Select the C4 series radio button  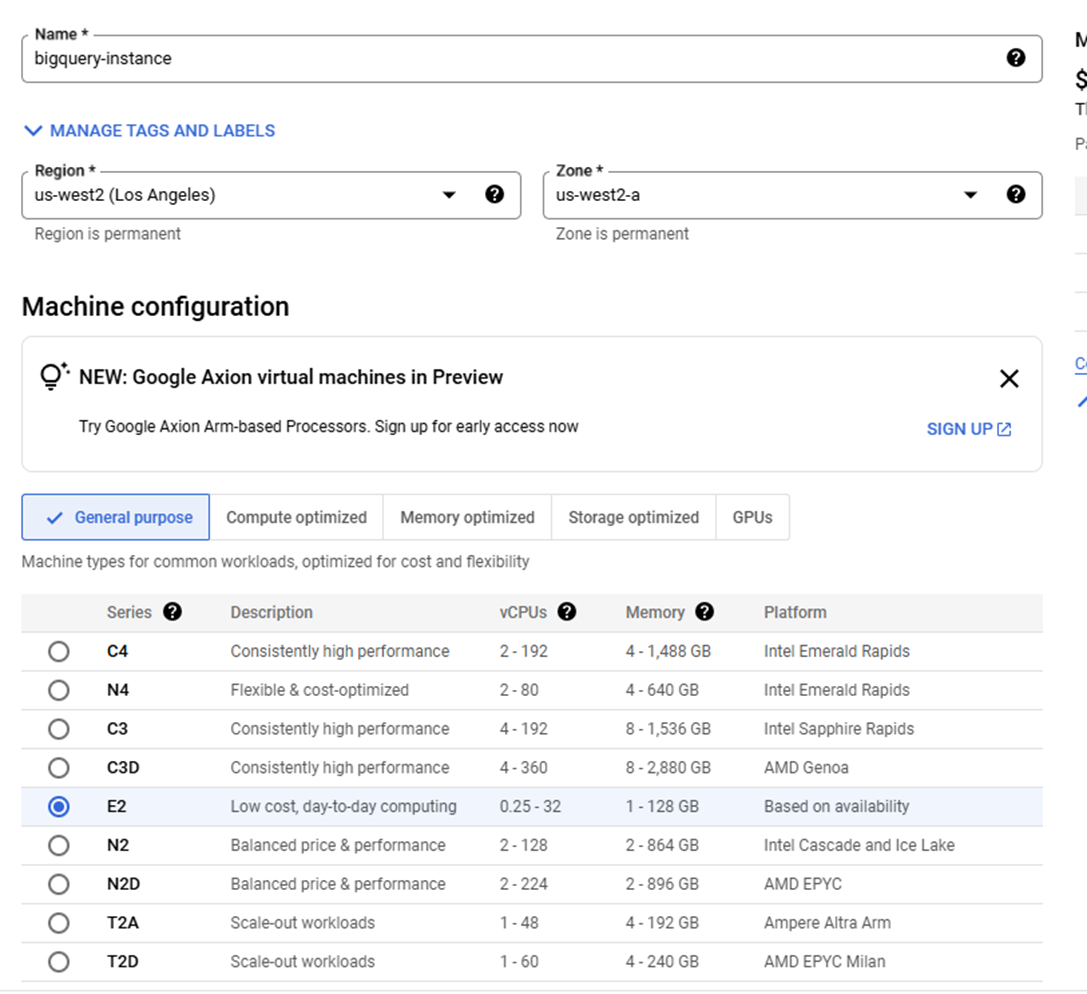tap(59, 651)
